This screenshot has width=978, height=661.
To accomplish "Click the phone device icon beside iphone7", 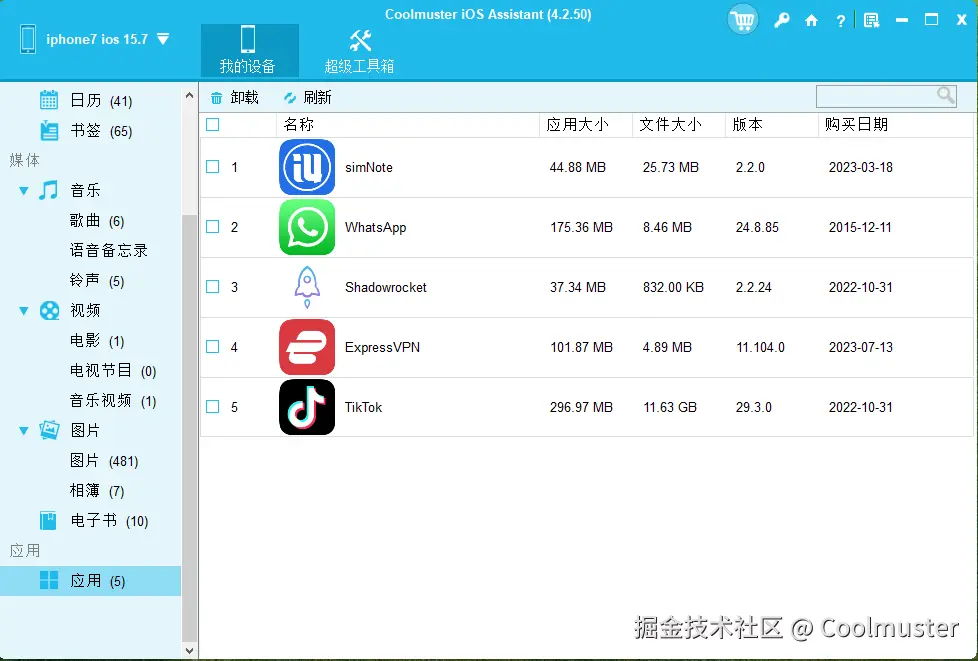I will point(28,39).
